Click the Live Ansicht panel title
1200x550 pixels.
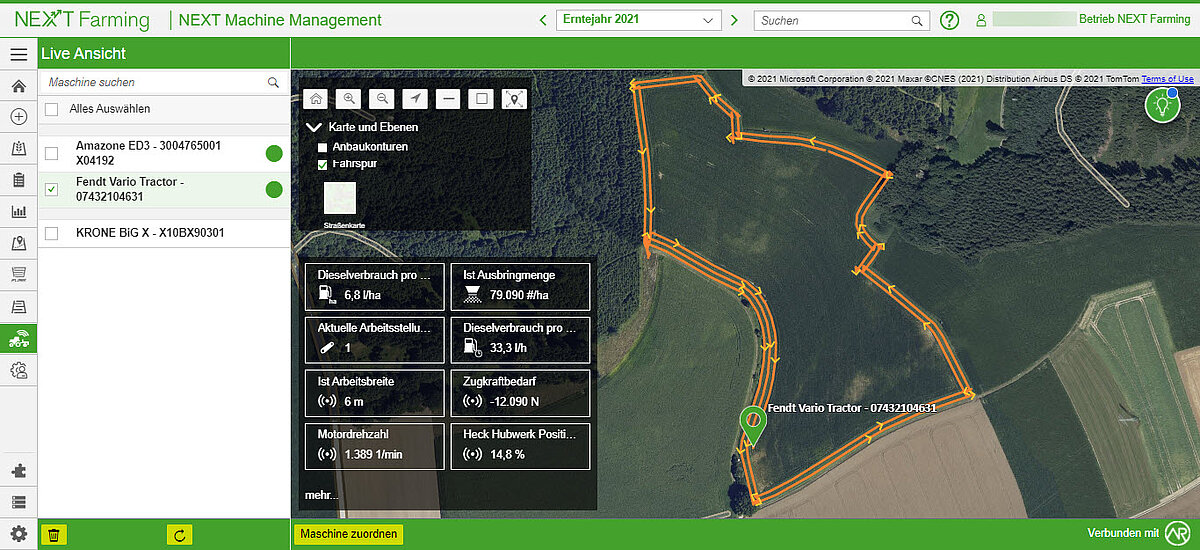(84, 54)
